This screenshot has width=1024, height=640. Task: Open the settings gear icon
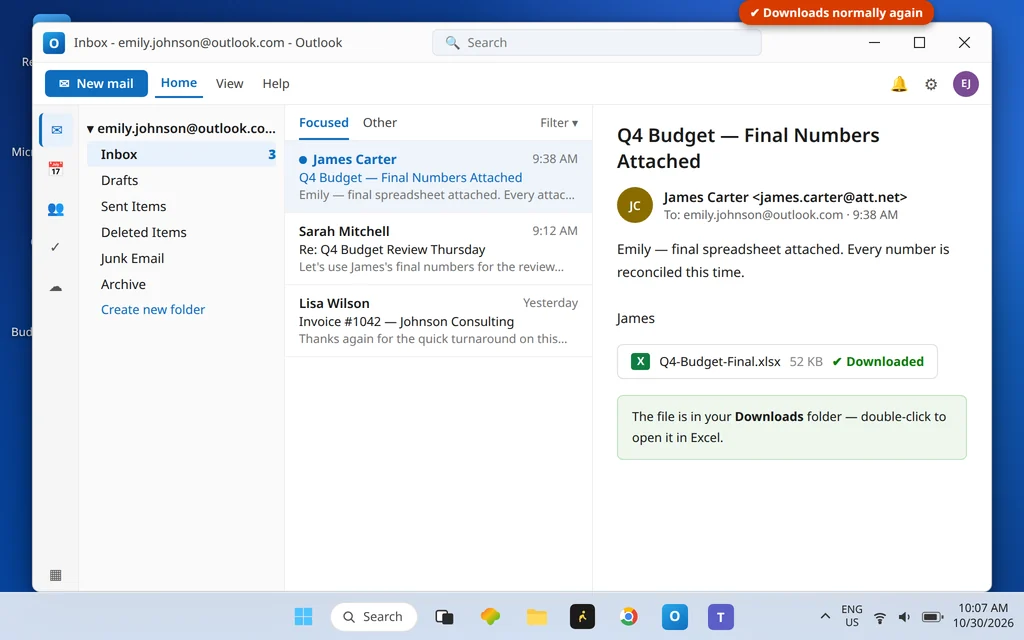pyautogui.click(x=931, y=84)
